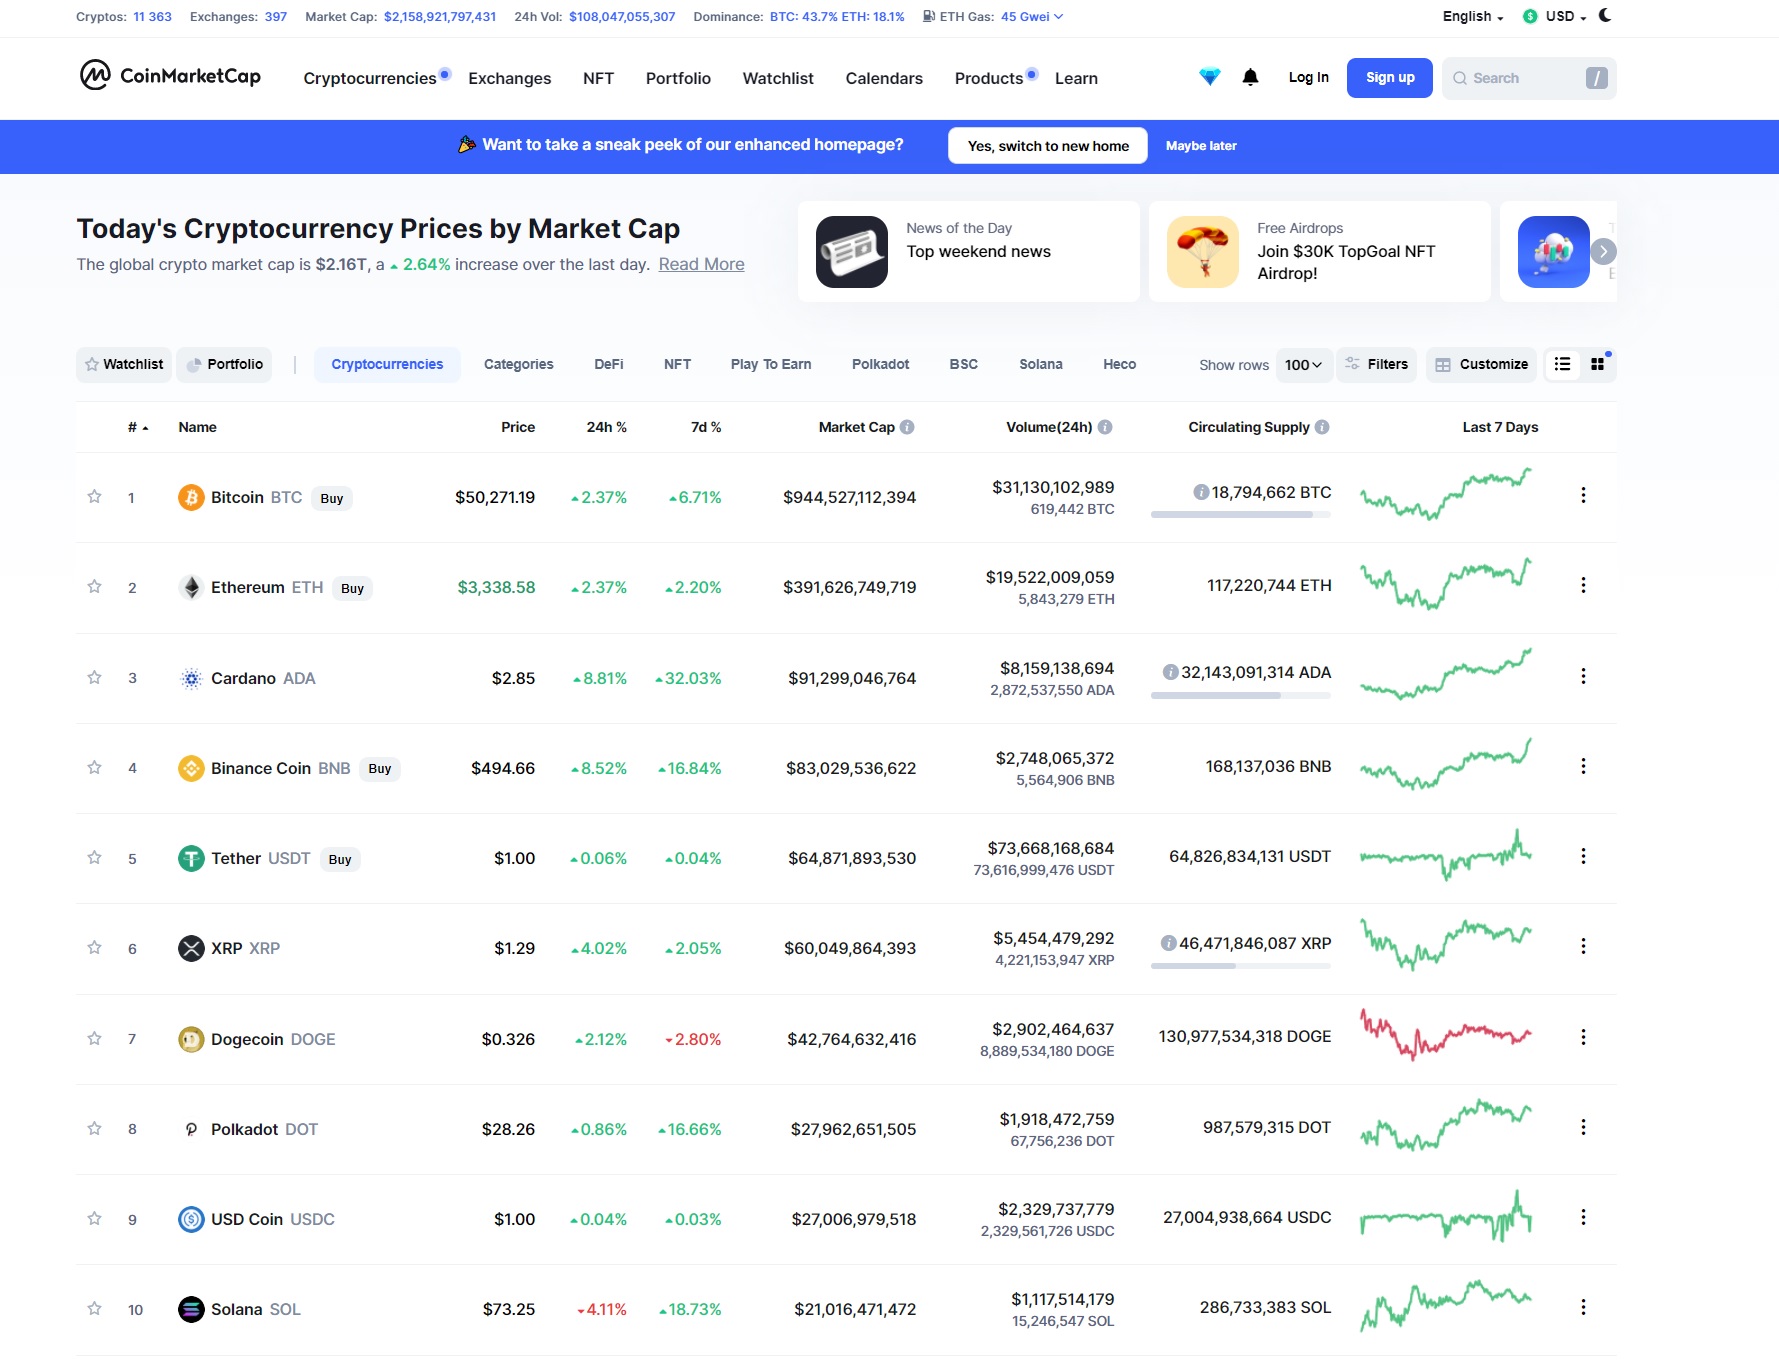Screen dimensions: 1779x1361
Task: Advance the news carousel arrow
Action: click(1603, 252)
